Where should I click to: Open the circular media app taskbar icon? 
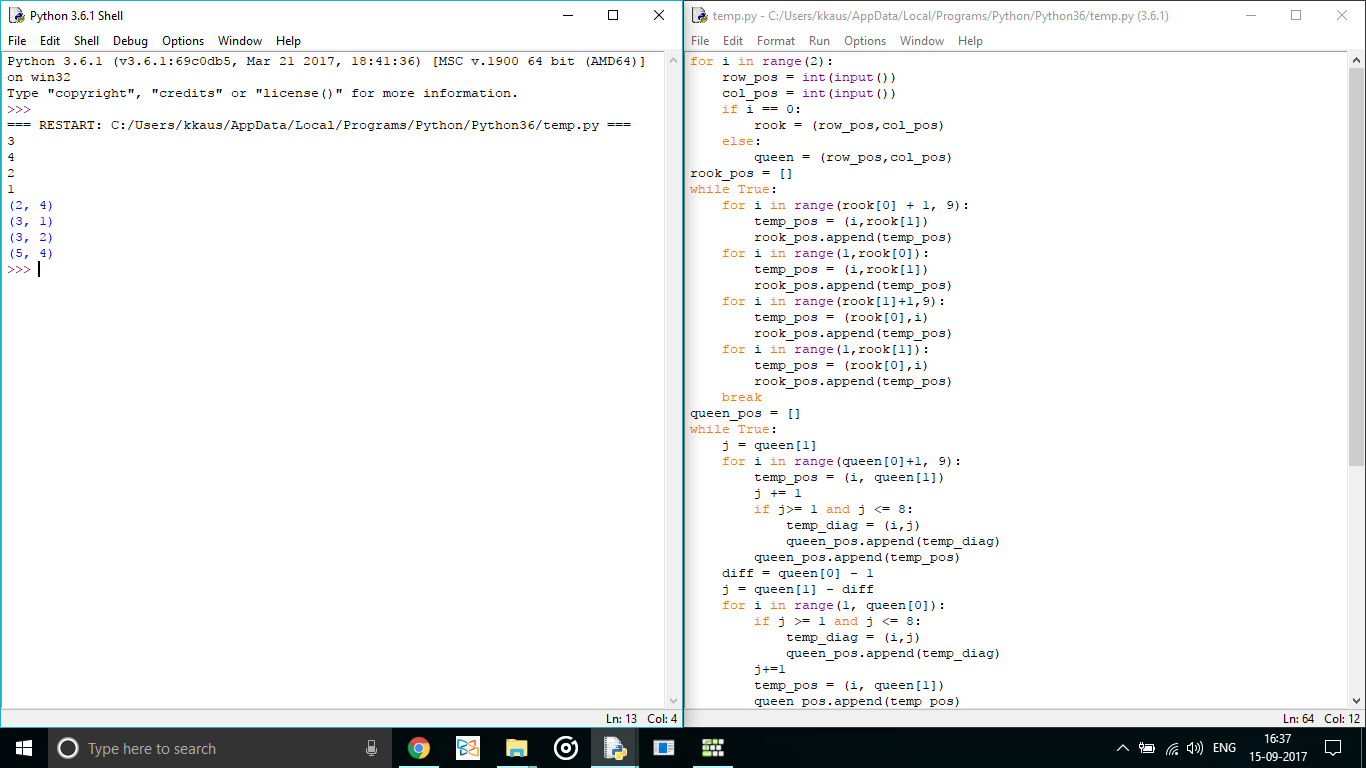tap(565, 748)
